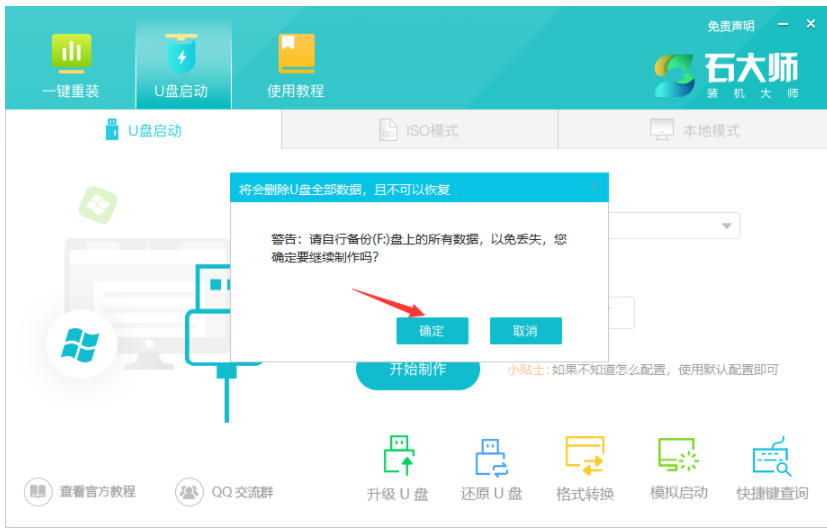Open the 格式转换 format conversion tool
This screenshot has height=529, width=827.
tap(585, 469)
